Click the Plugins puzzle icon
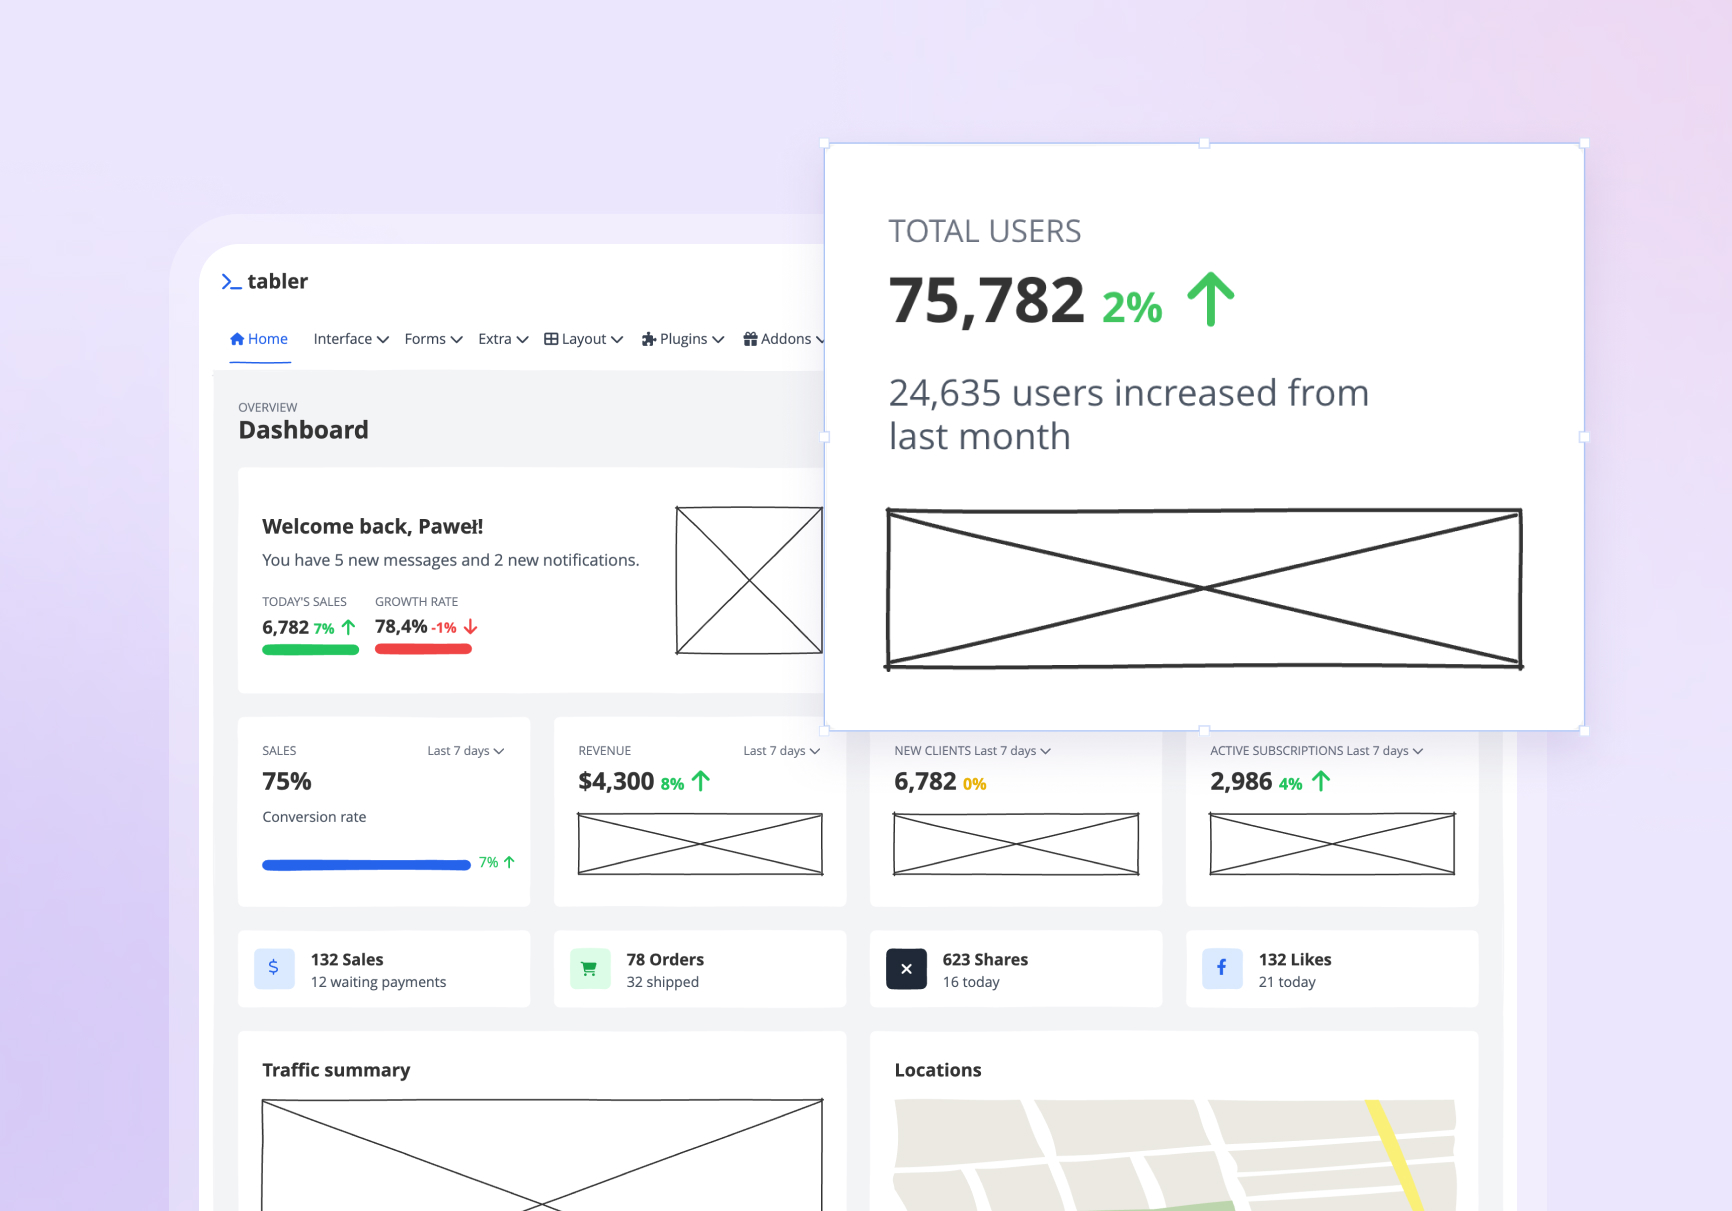1732x1211 pixels. coord(649,339)
